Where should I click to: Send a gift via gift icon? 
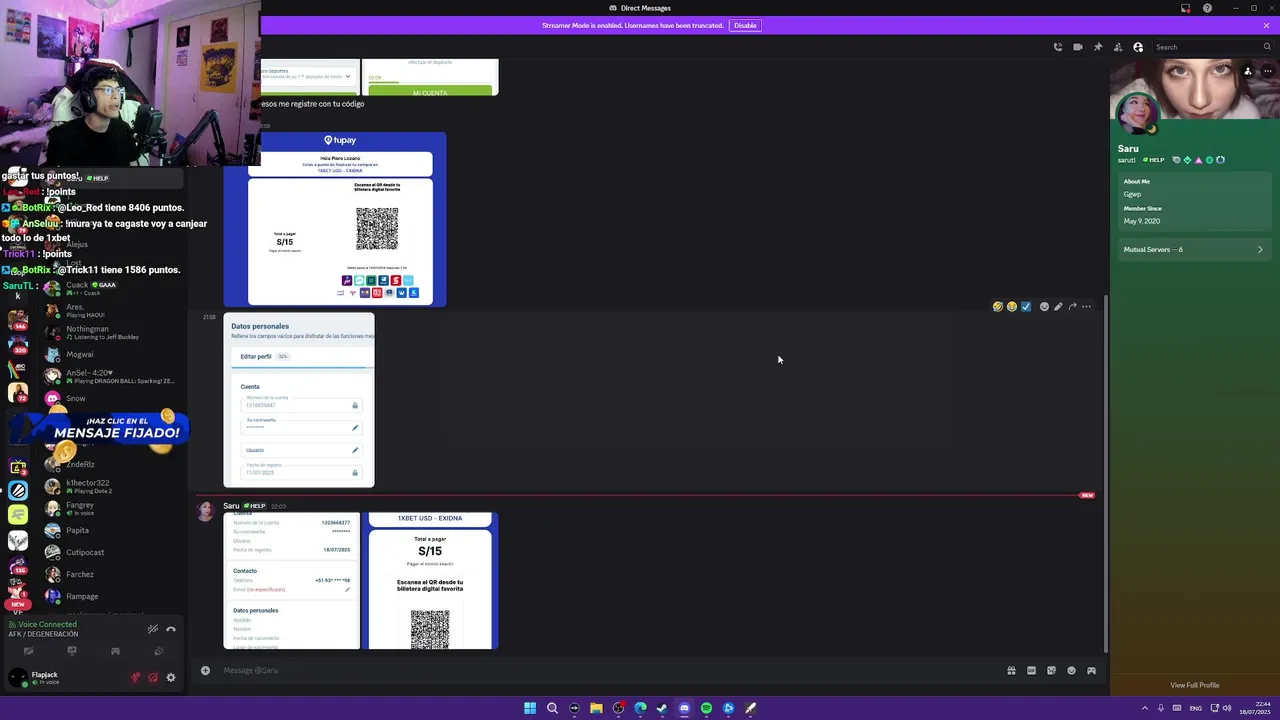[x=1011, y=670]
